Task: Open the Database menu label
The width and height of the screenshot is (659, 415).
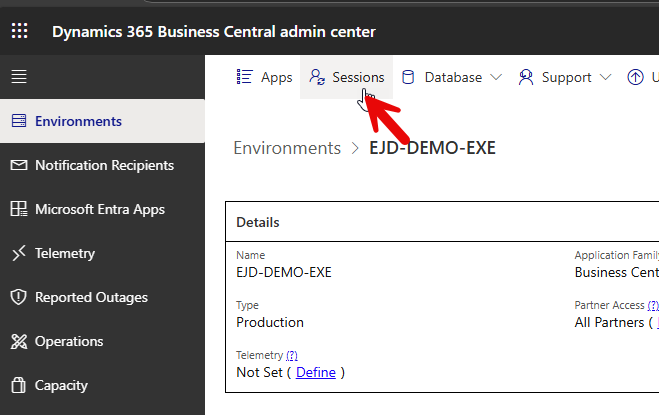Action: (453, 77)
